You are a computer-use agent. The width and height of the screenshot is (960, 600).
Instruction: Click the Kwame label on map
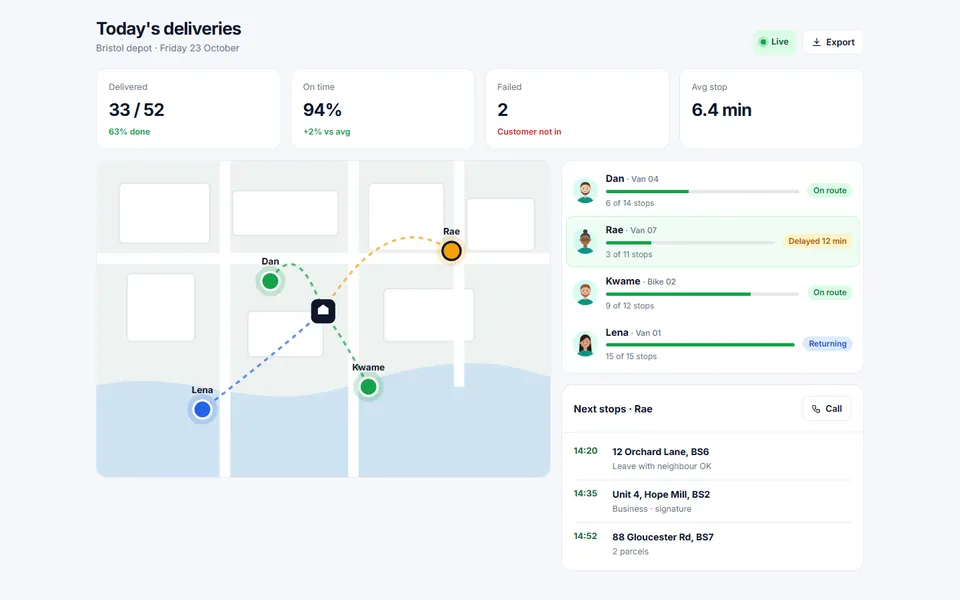pyautogui.click(x=368, y=367)
